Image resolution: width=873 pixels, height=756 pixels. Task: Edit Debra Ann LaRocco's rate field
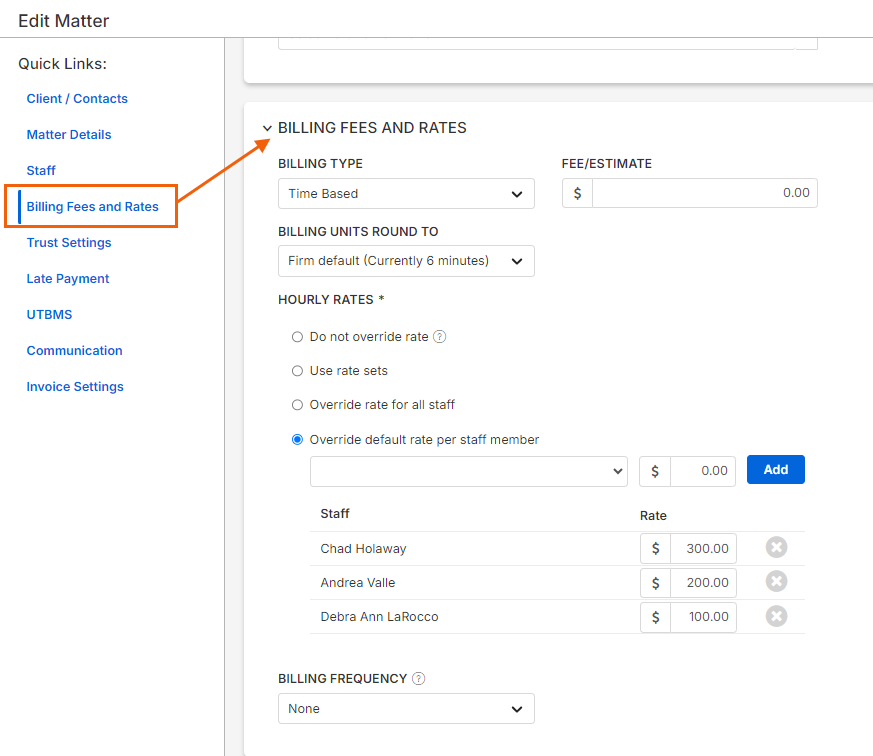click(703, 617)
